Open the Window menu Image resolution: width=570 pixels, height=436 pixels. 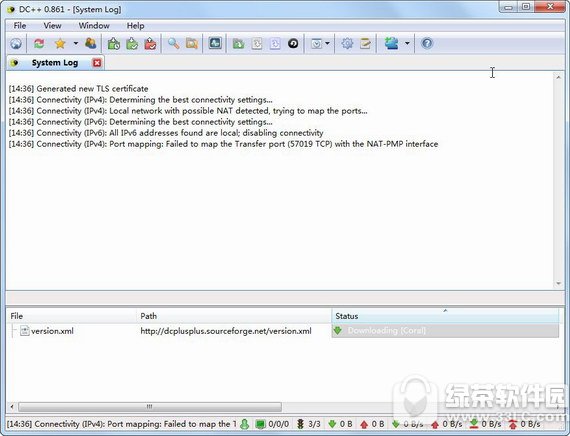(x=94, y=26)
